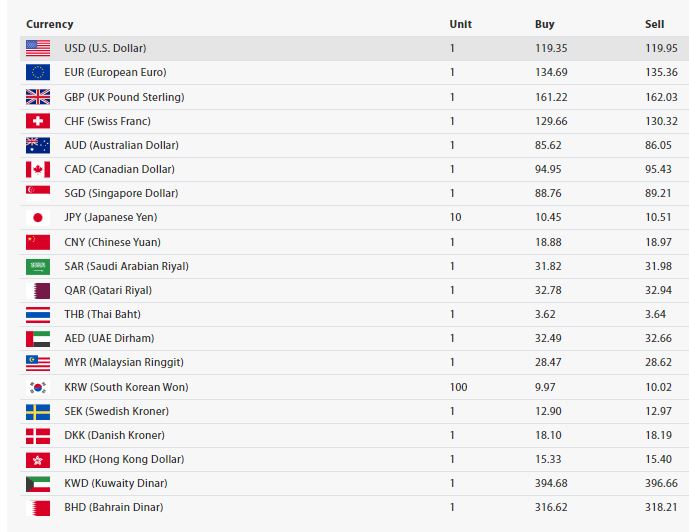Click the AUD (Australian Dollar) label

122,145
